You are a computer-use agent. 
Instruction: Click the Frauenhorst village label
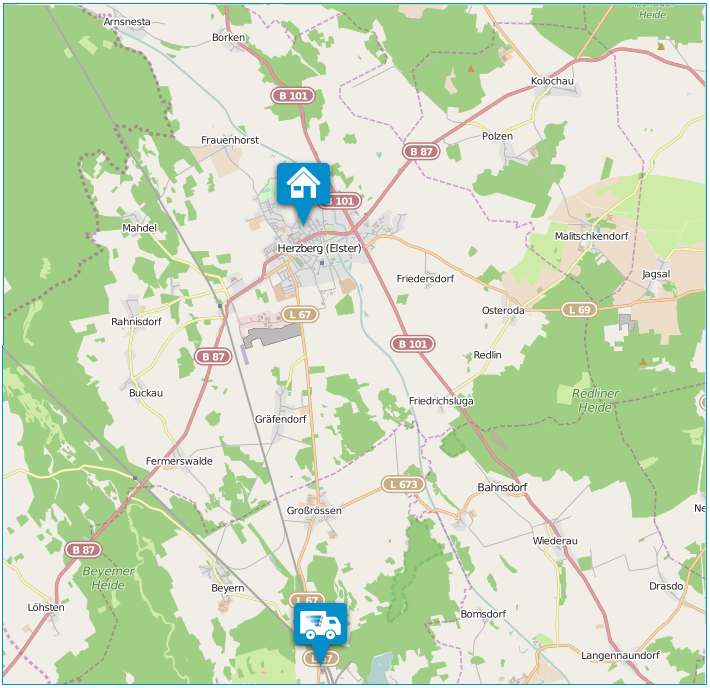pyautogui.click(x=230, y=140)
